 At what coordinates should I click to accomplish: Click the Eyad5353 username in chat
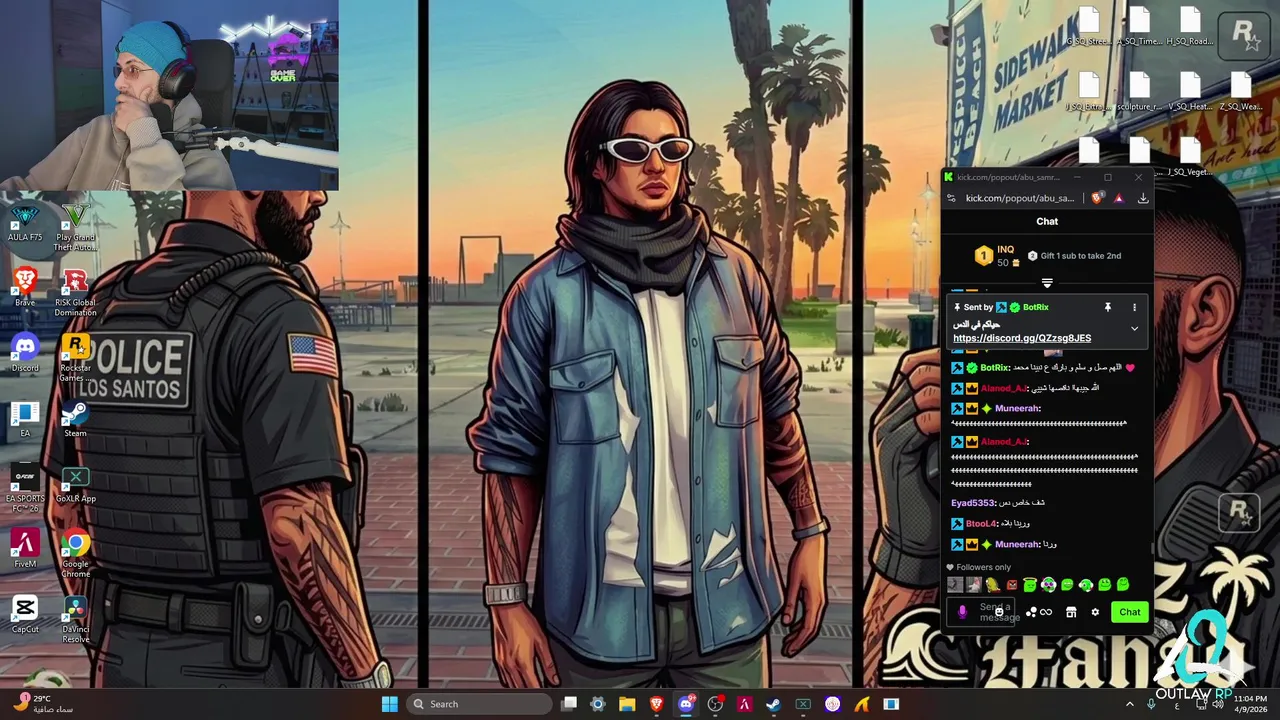[972, 503]
